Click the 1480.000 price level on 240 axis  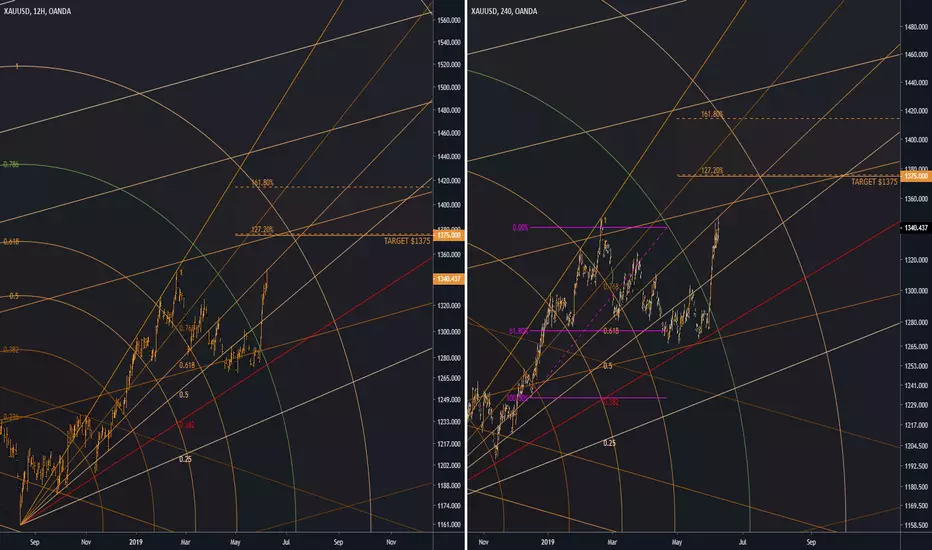tap(916, 27)
